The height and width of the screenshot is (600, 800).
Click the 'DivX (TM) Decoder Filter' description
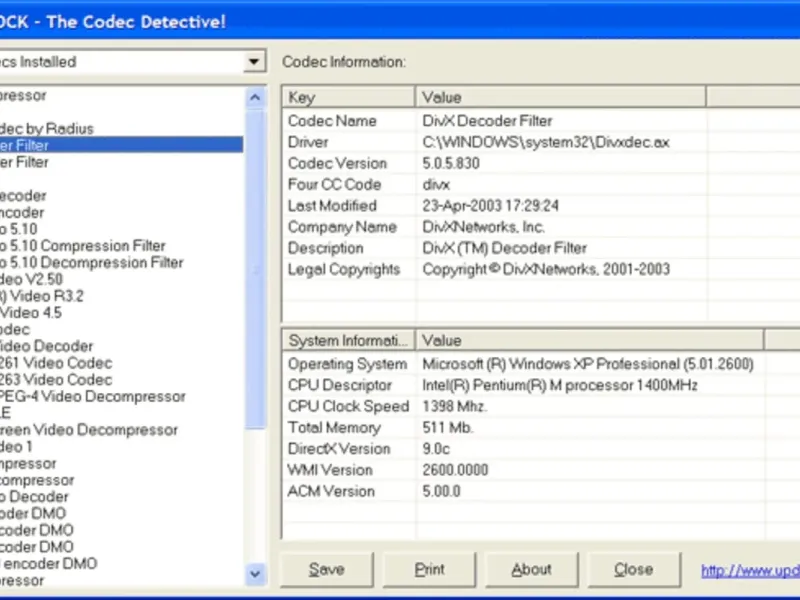point(505,248)
